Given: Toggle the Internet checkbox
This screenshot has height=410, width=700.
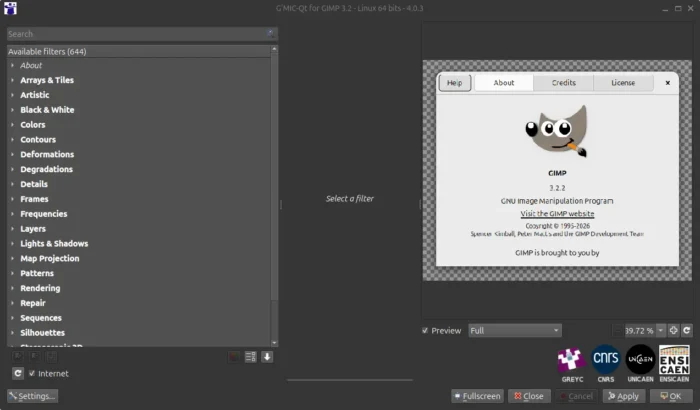Looking at the screenshot, I should (x=32, y=373).
